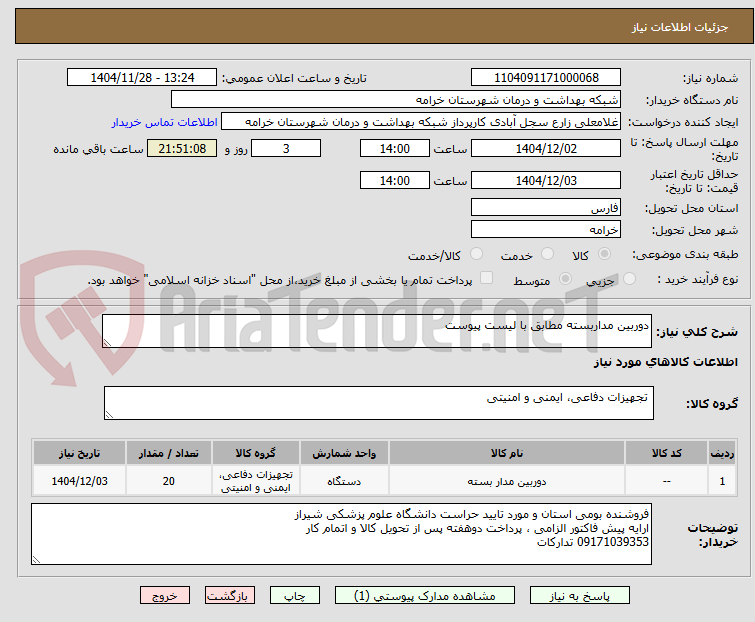Click the buyer organization name field
Image resolution: width=755 pixels, height=622 pixels.
(396, 100)
